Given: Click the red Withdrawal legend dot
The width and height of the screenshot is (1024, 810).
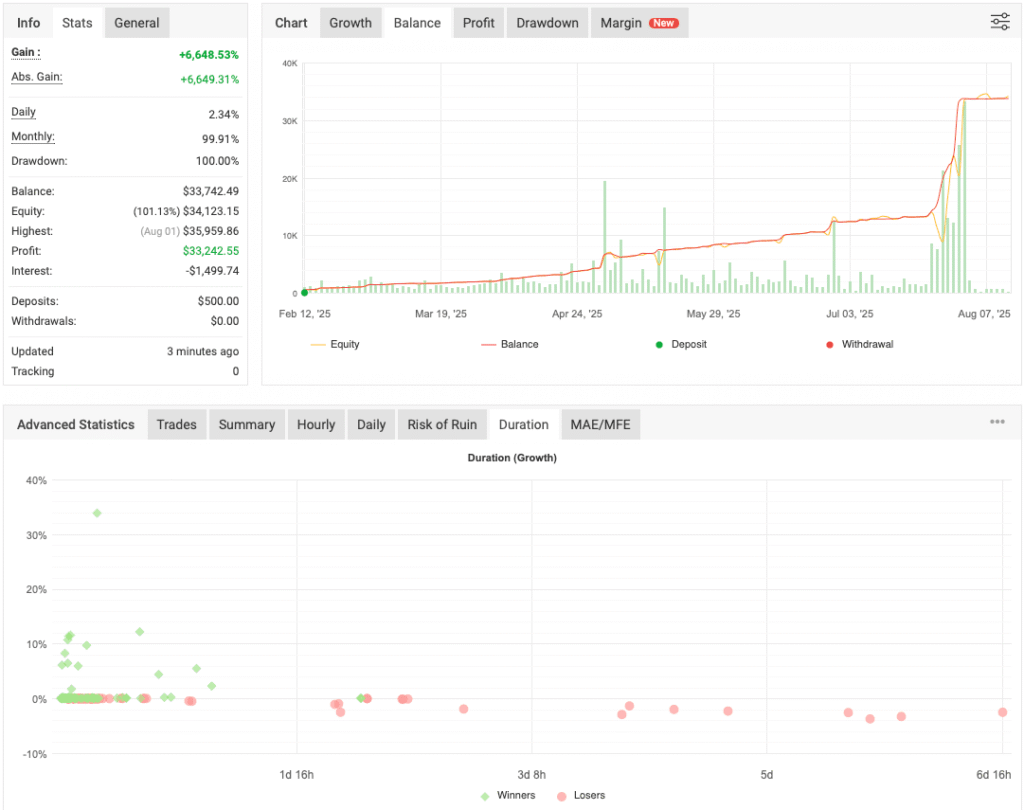Looking at the screenshot, I should coord(829,344).
